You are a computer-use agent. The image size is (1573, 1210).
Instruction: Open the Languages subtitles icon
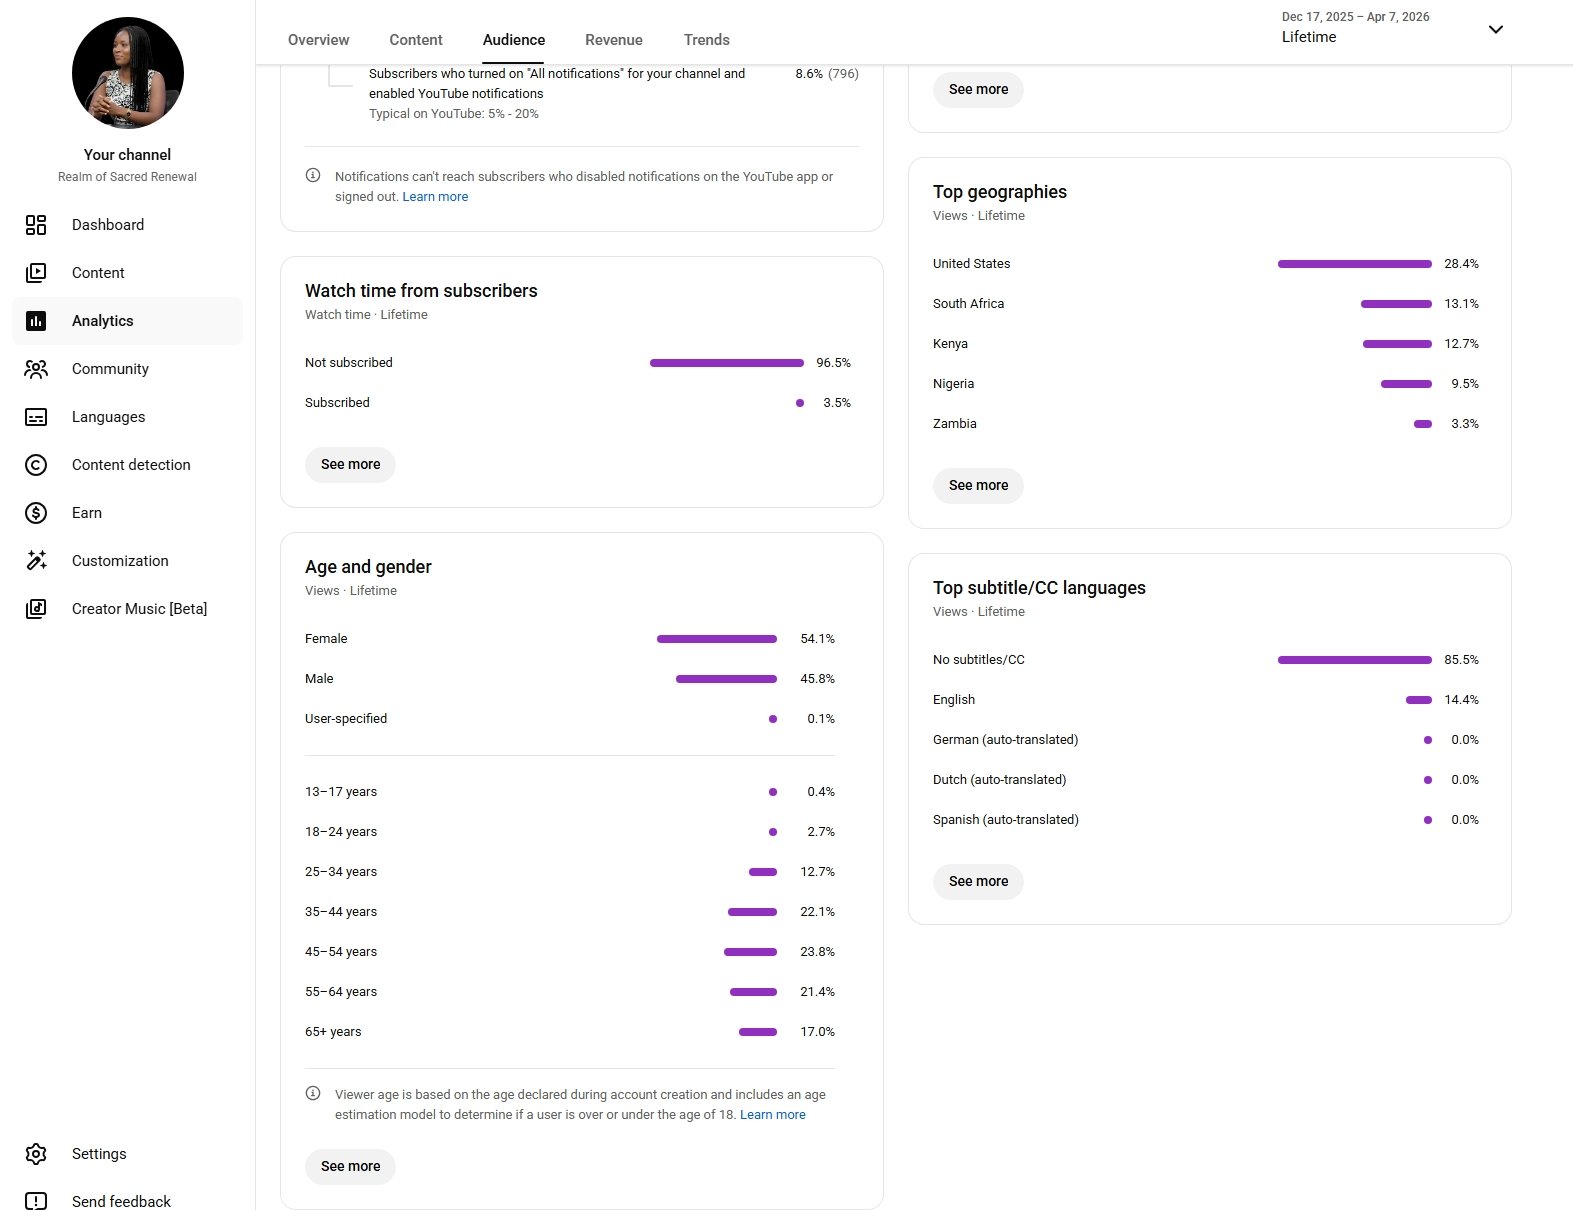[x=36, y=417]
